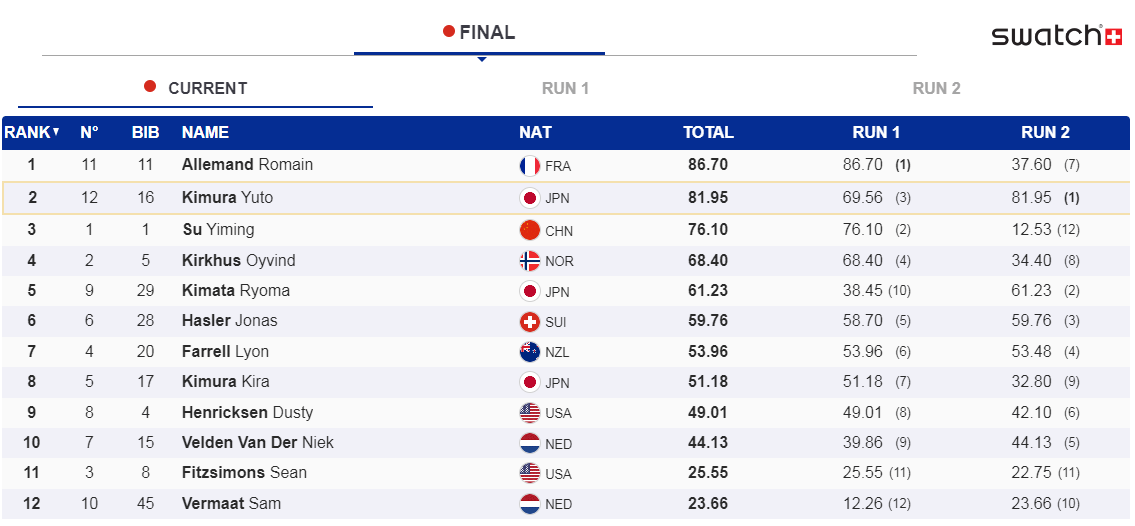Click the Netherlands flag beside Vermaat Sam
Viewport: 1135px width, 526px height.
click(530, 504)
